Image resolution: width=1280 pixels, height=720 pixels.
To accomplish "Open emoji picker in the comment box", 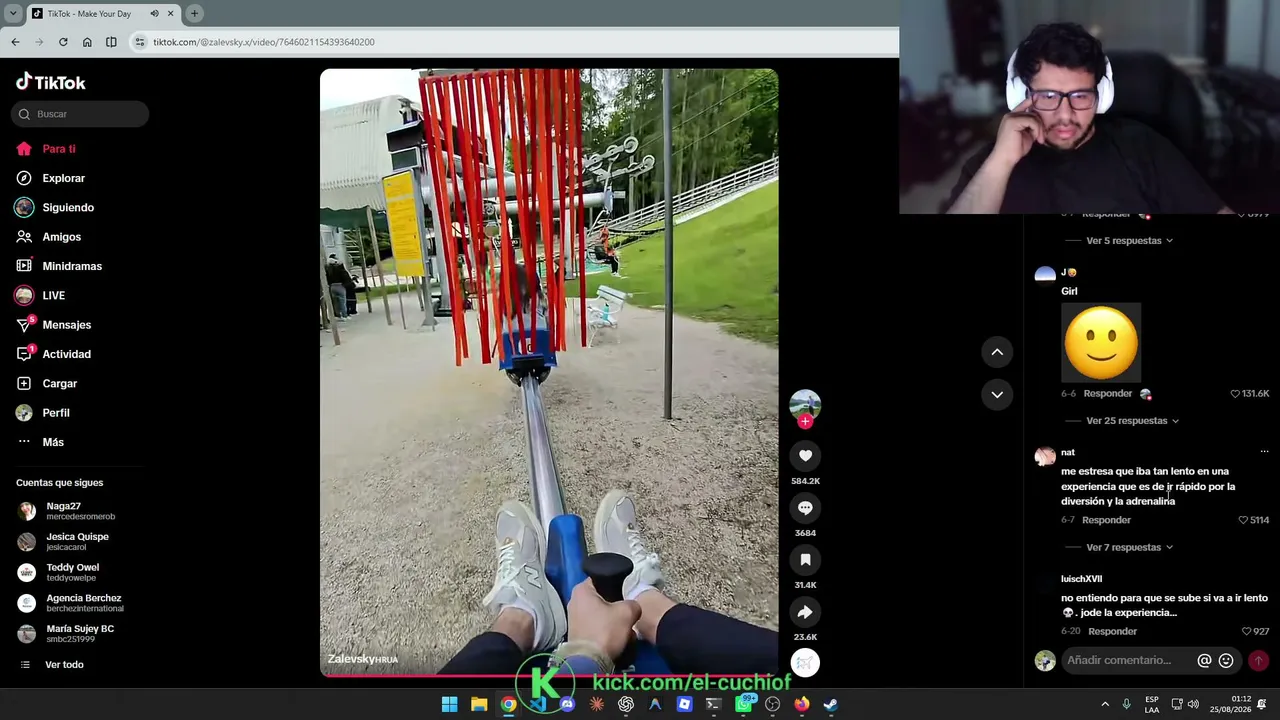I will (x=1226, y=660).
